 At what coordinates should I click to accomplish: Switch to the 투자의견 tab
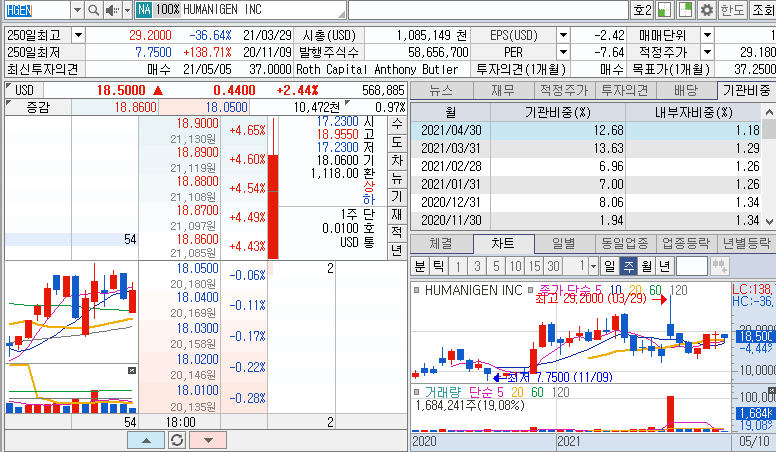tap(625, 91)
